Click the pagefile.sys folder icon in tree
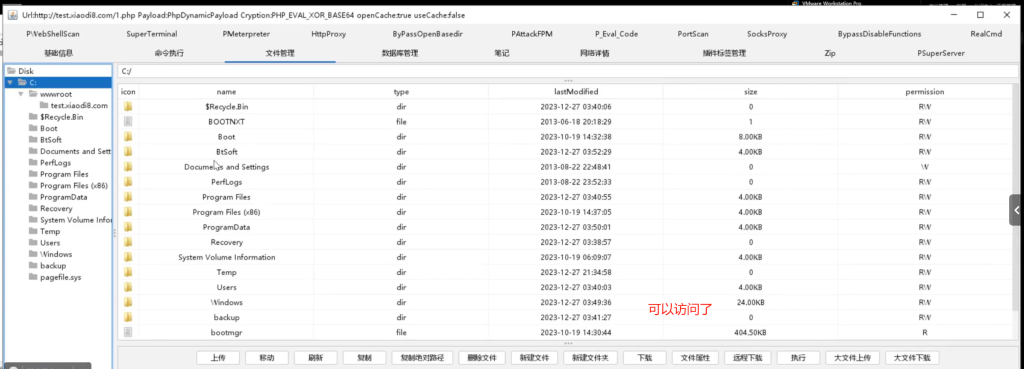1024x369 pixels. point(33,277)
